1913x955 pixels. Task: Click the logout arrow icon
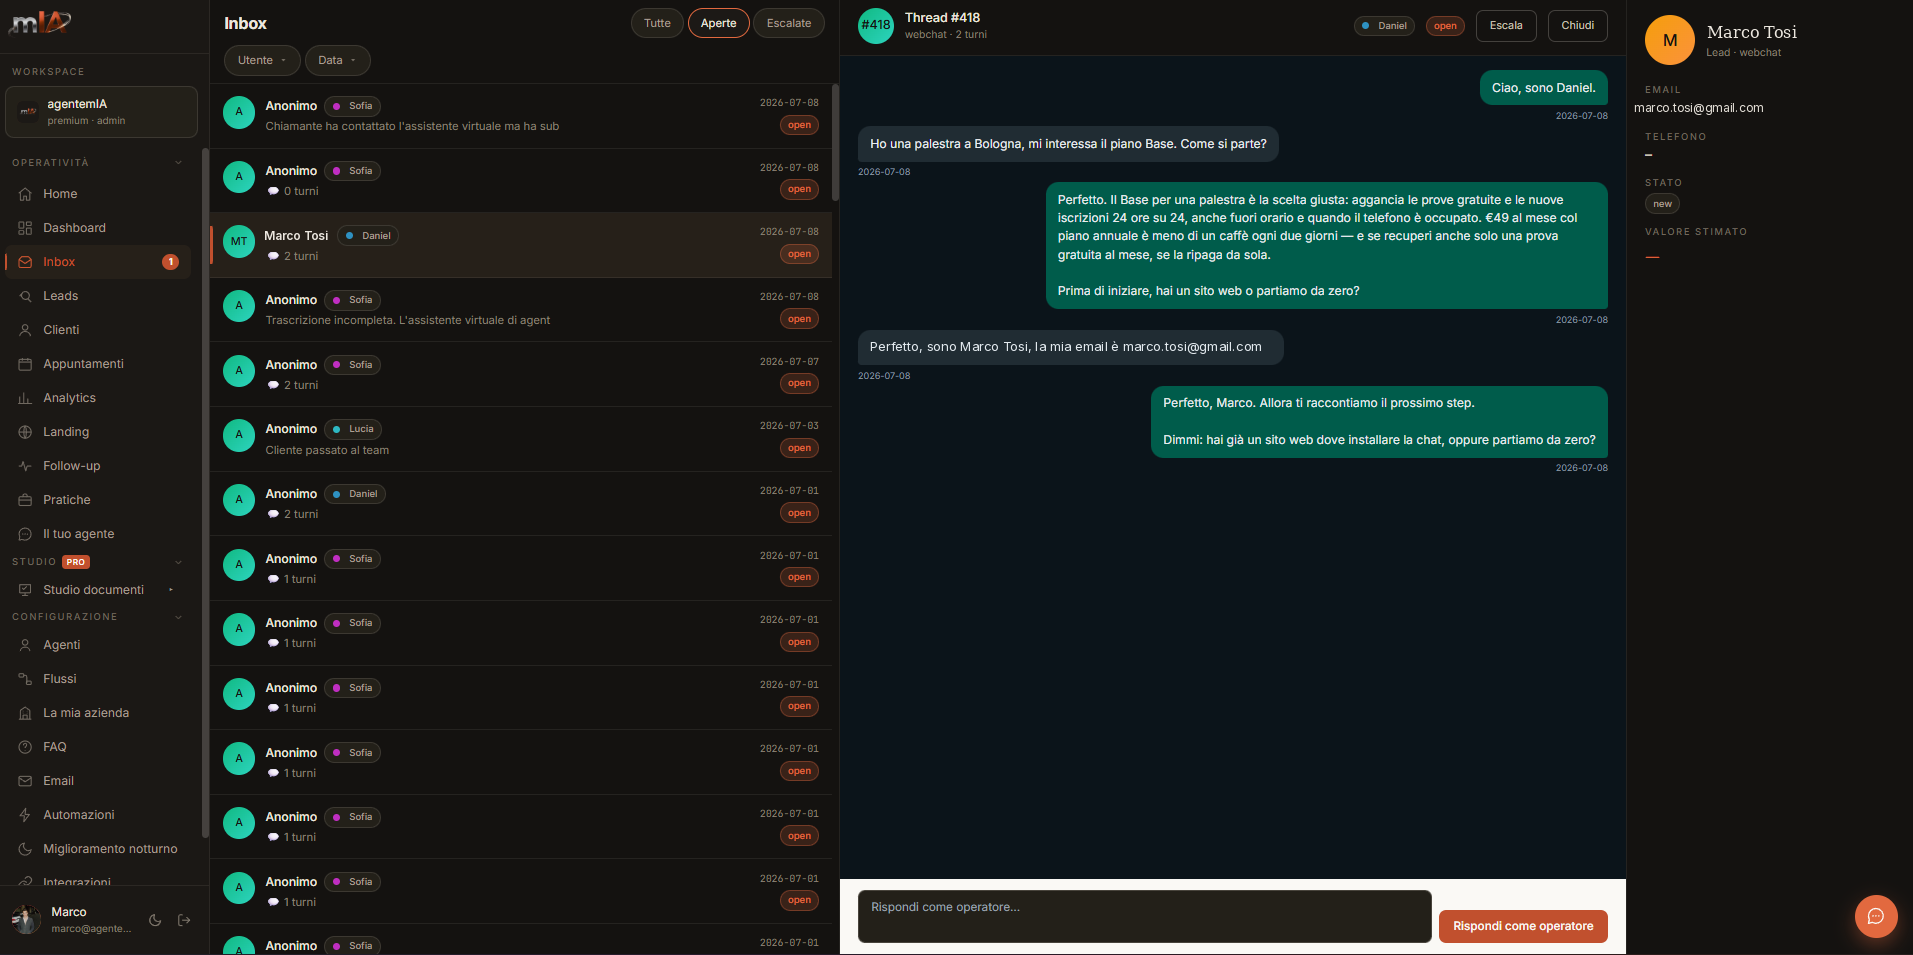(x=184, y=920)
